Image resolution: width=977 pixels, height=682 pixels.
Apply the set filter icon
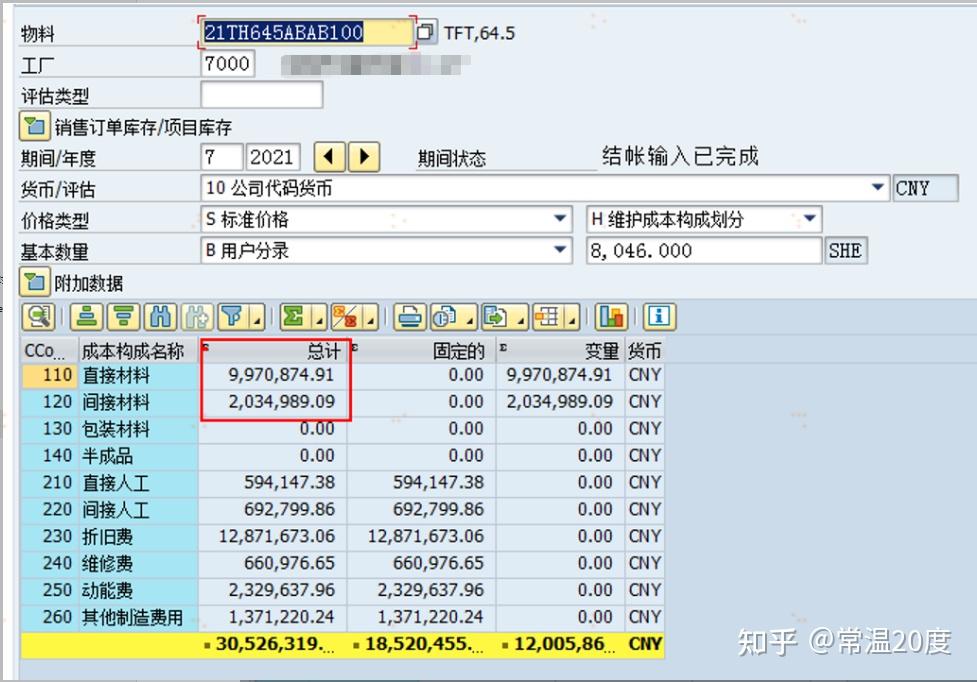click(230, 318)
